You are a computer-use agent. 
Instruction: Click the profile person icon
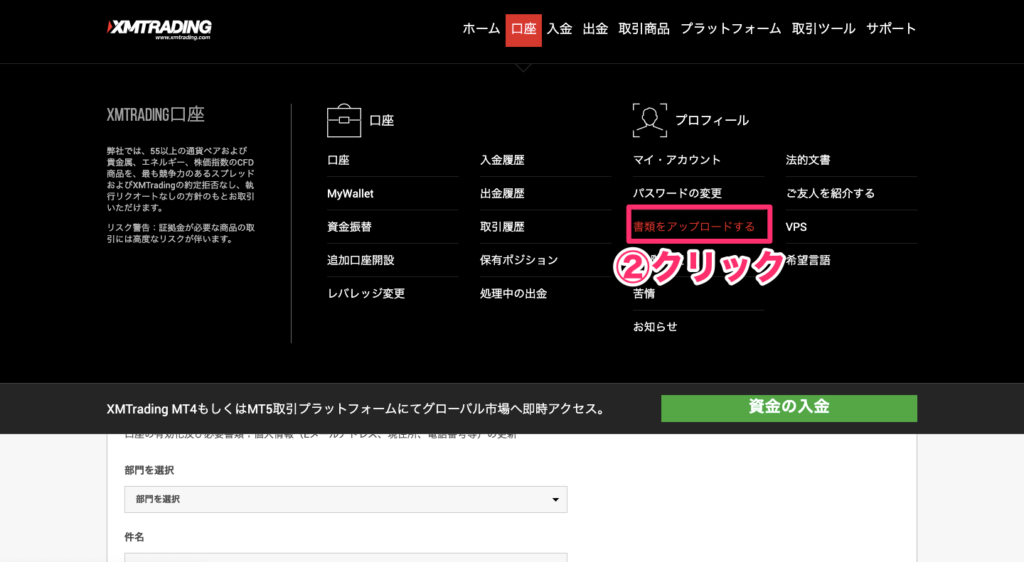(650, 120)
